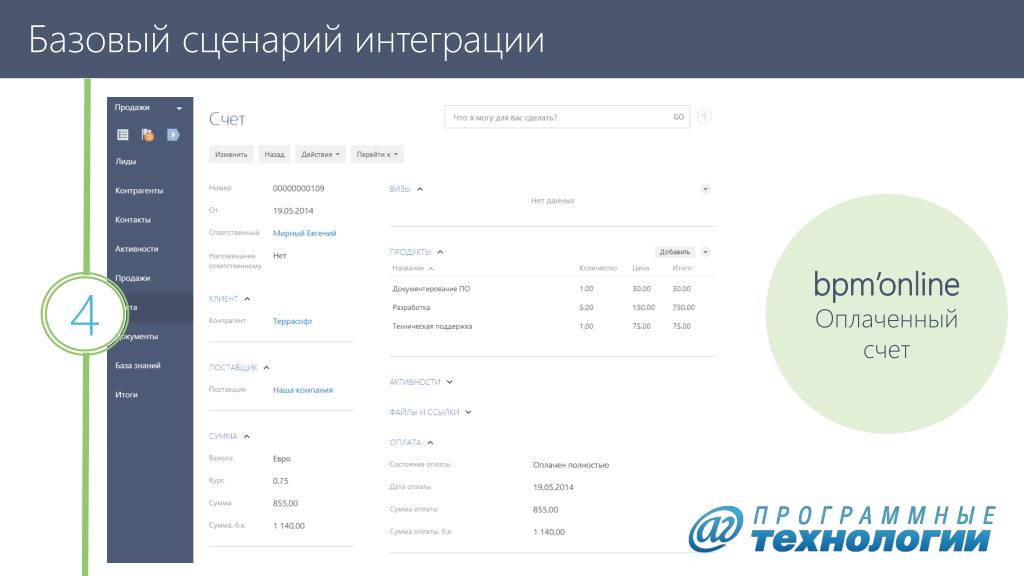Click the blue play process icon

[x=173, y=135]
